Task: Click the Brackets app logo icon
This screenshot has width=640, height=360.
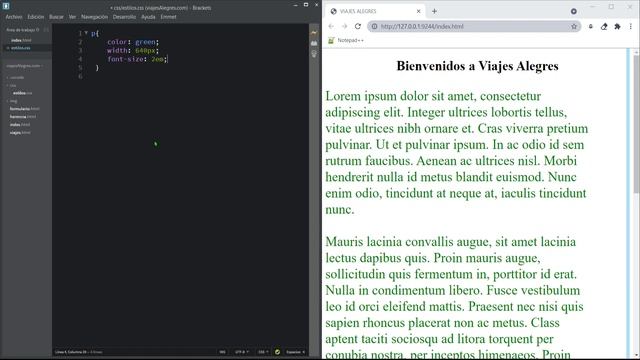Action: 6,6
